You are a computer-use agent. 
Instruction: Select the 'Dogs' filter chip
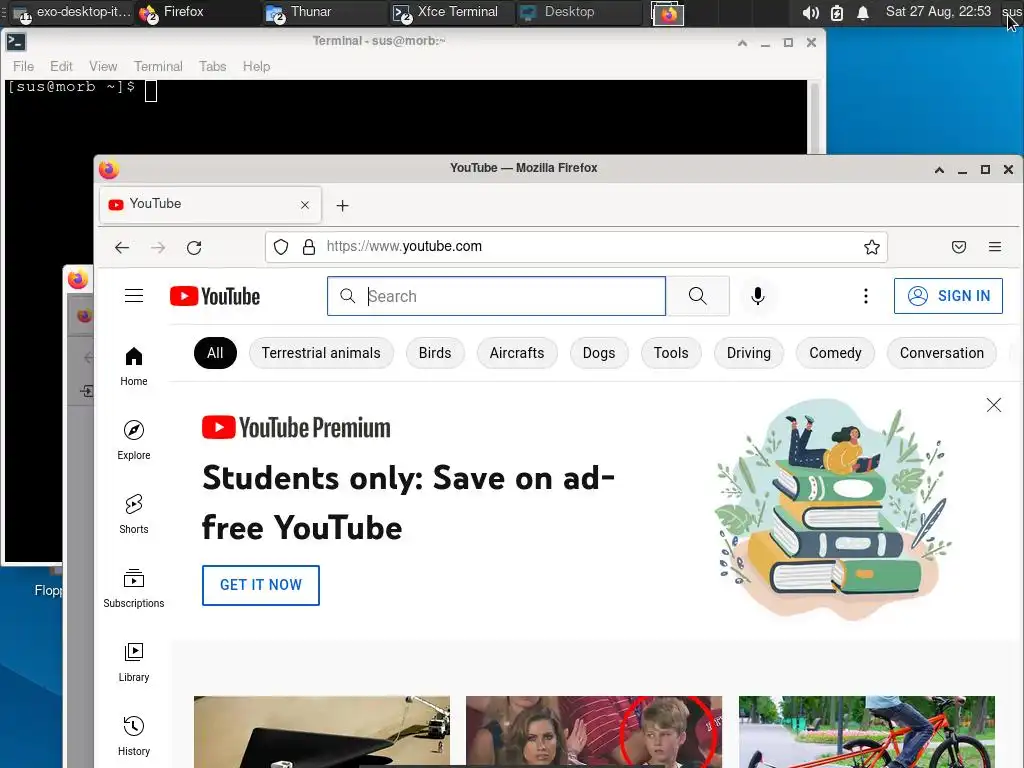(x=599, y=353)
